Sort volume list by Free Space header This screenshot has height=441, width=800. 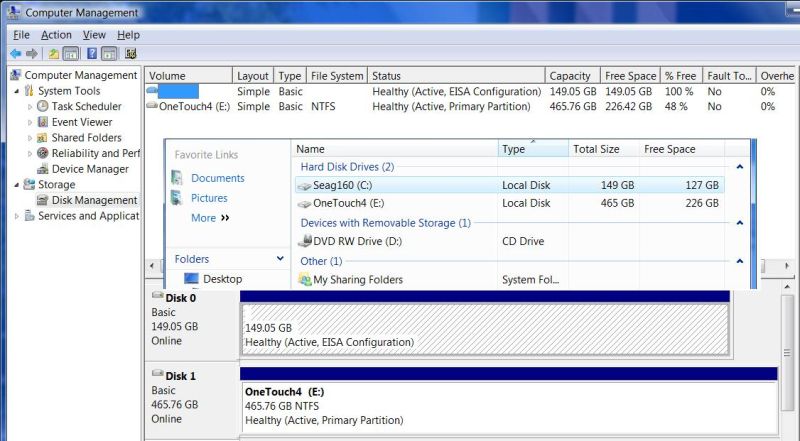(631, 76)
